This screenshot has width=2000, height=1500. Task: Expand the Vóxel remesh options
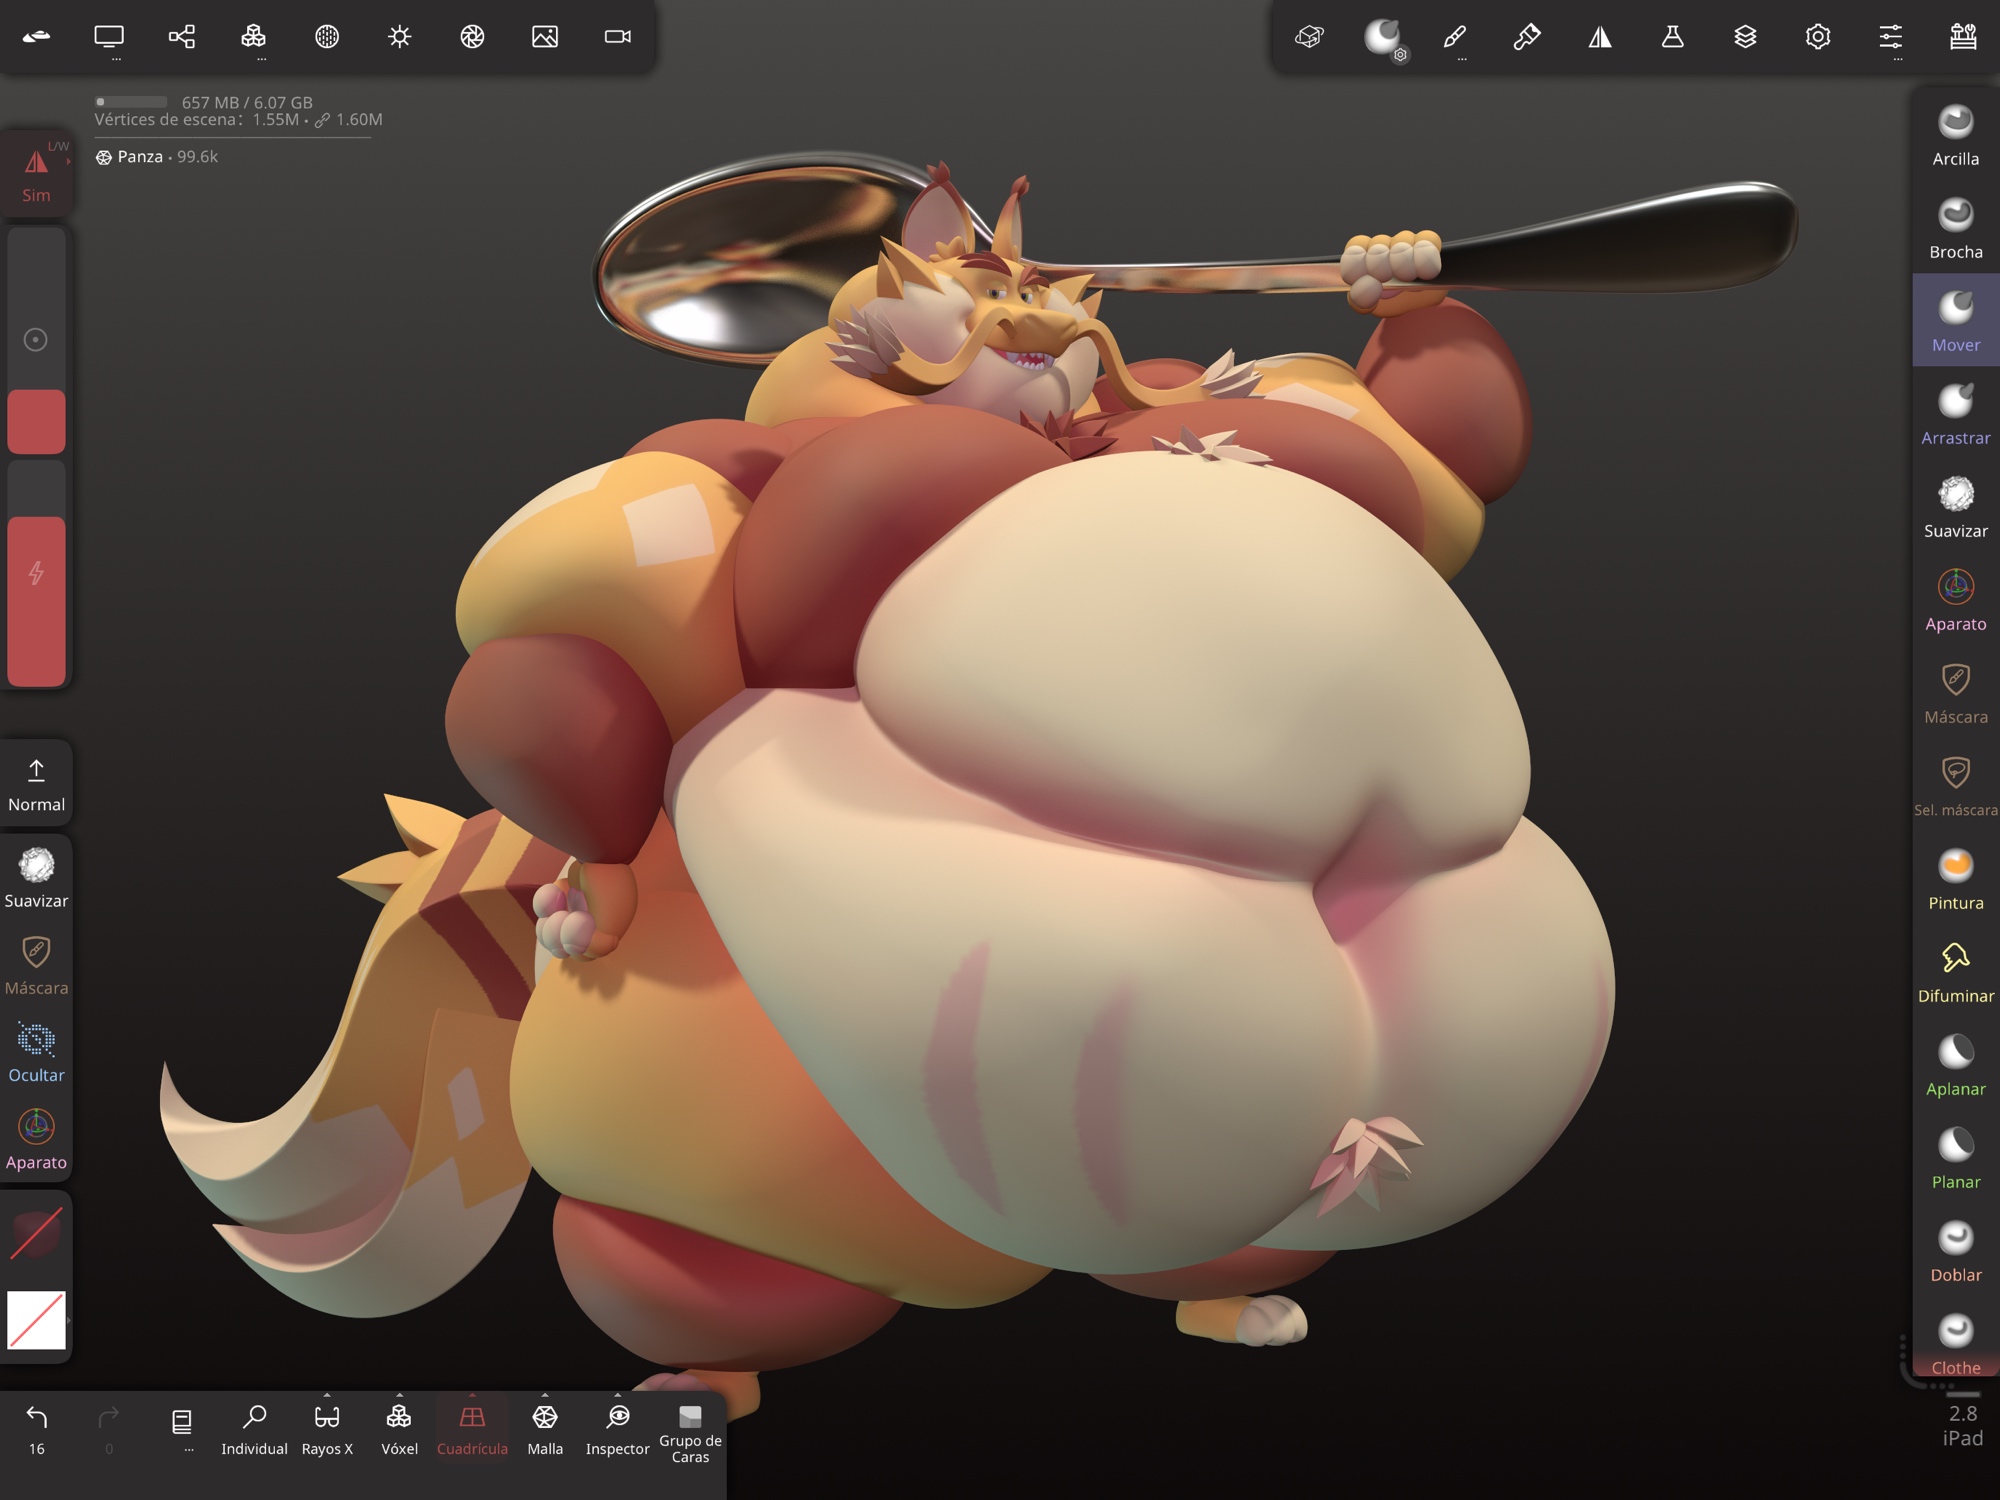[x=399, y=1395]
